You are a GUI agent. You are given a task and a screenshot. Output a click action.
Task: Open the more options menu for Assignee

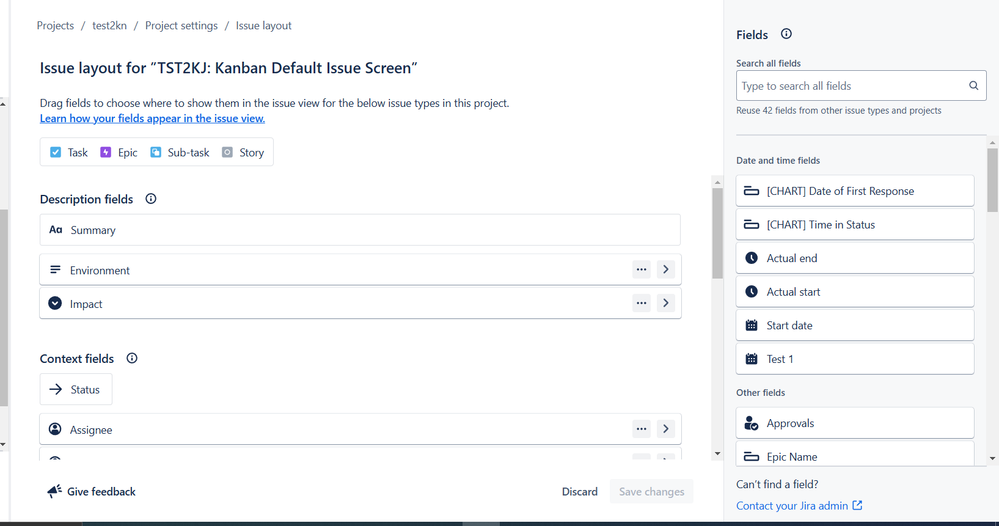point(642,429)
